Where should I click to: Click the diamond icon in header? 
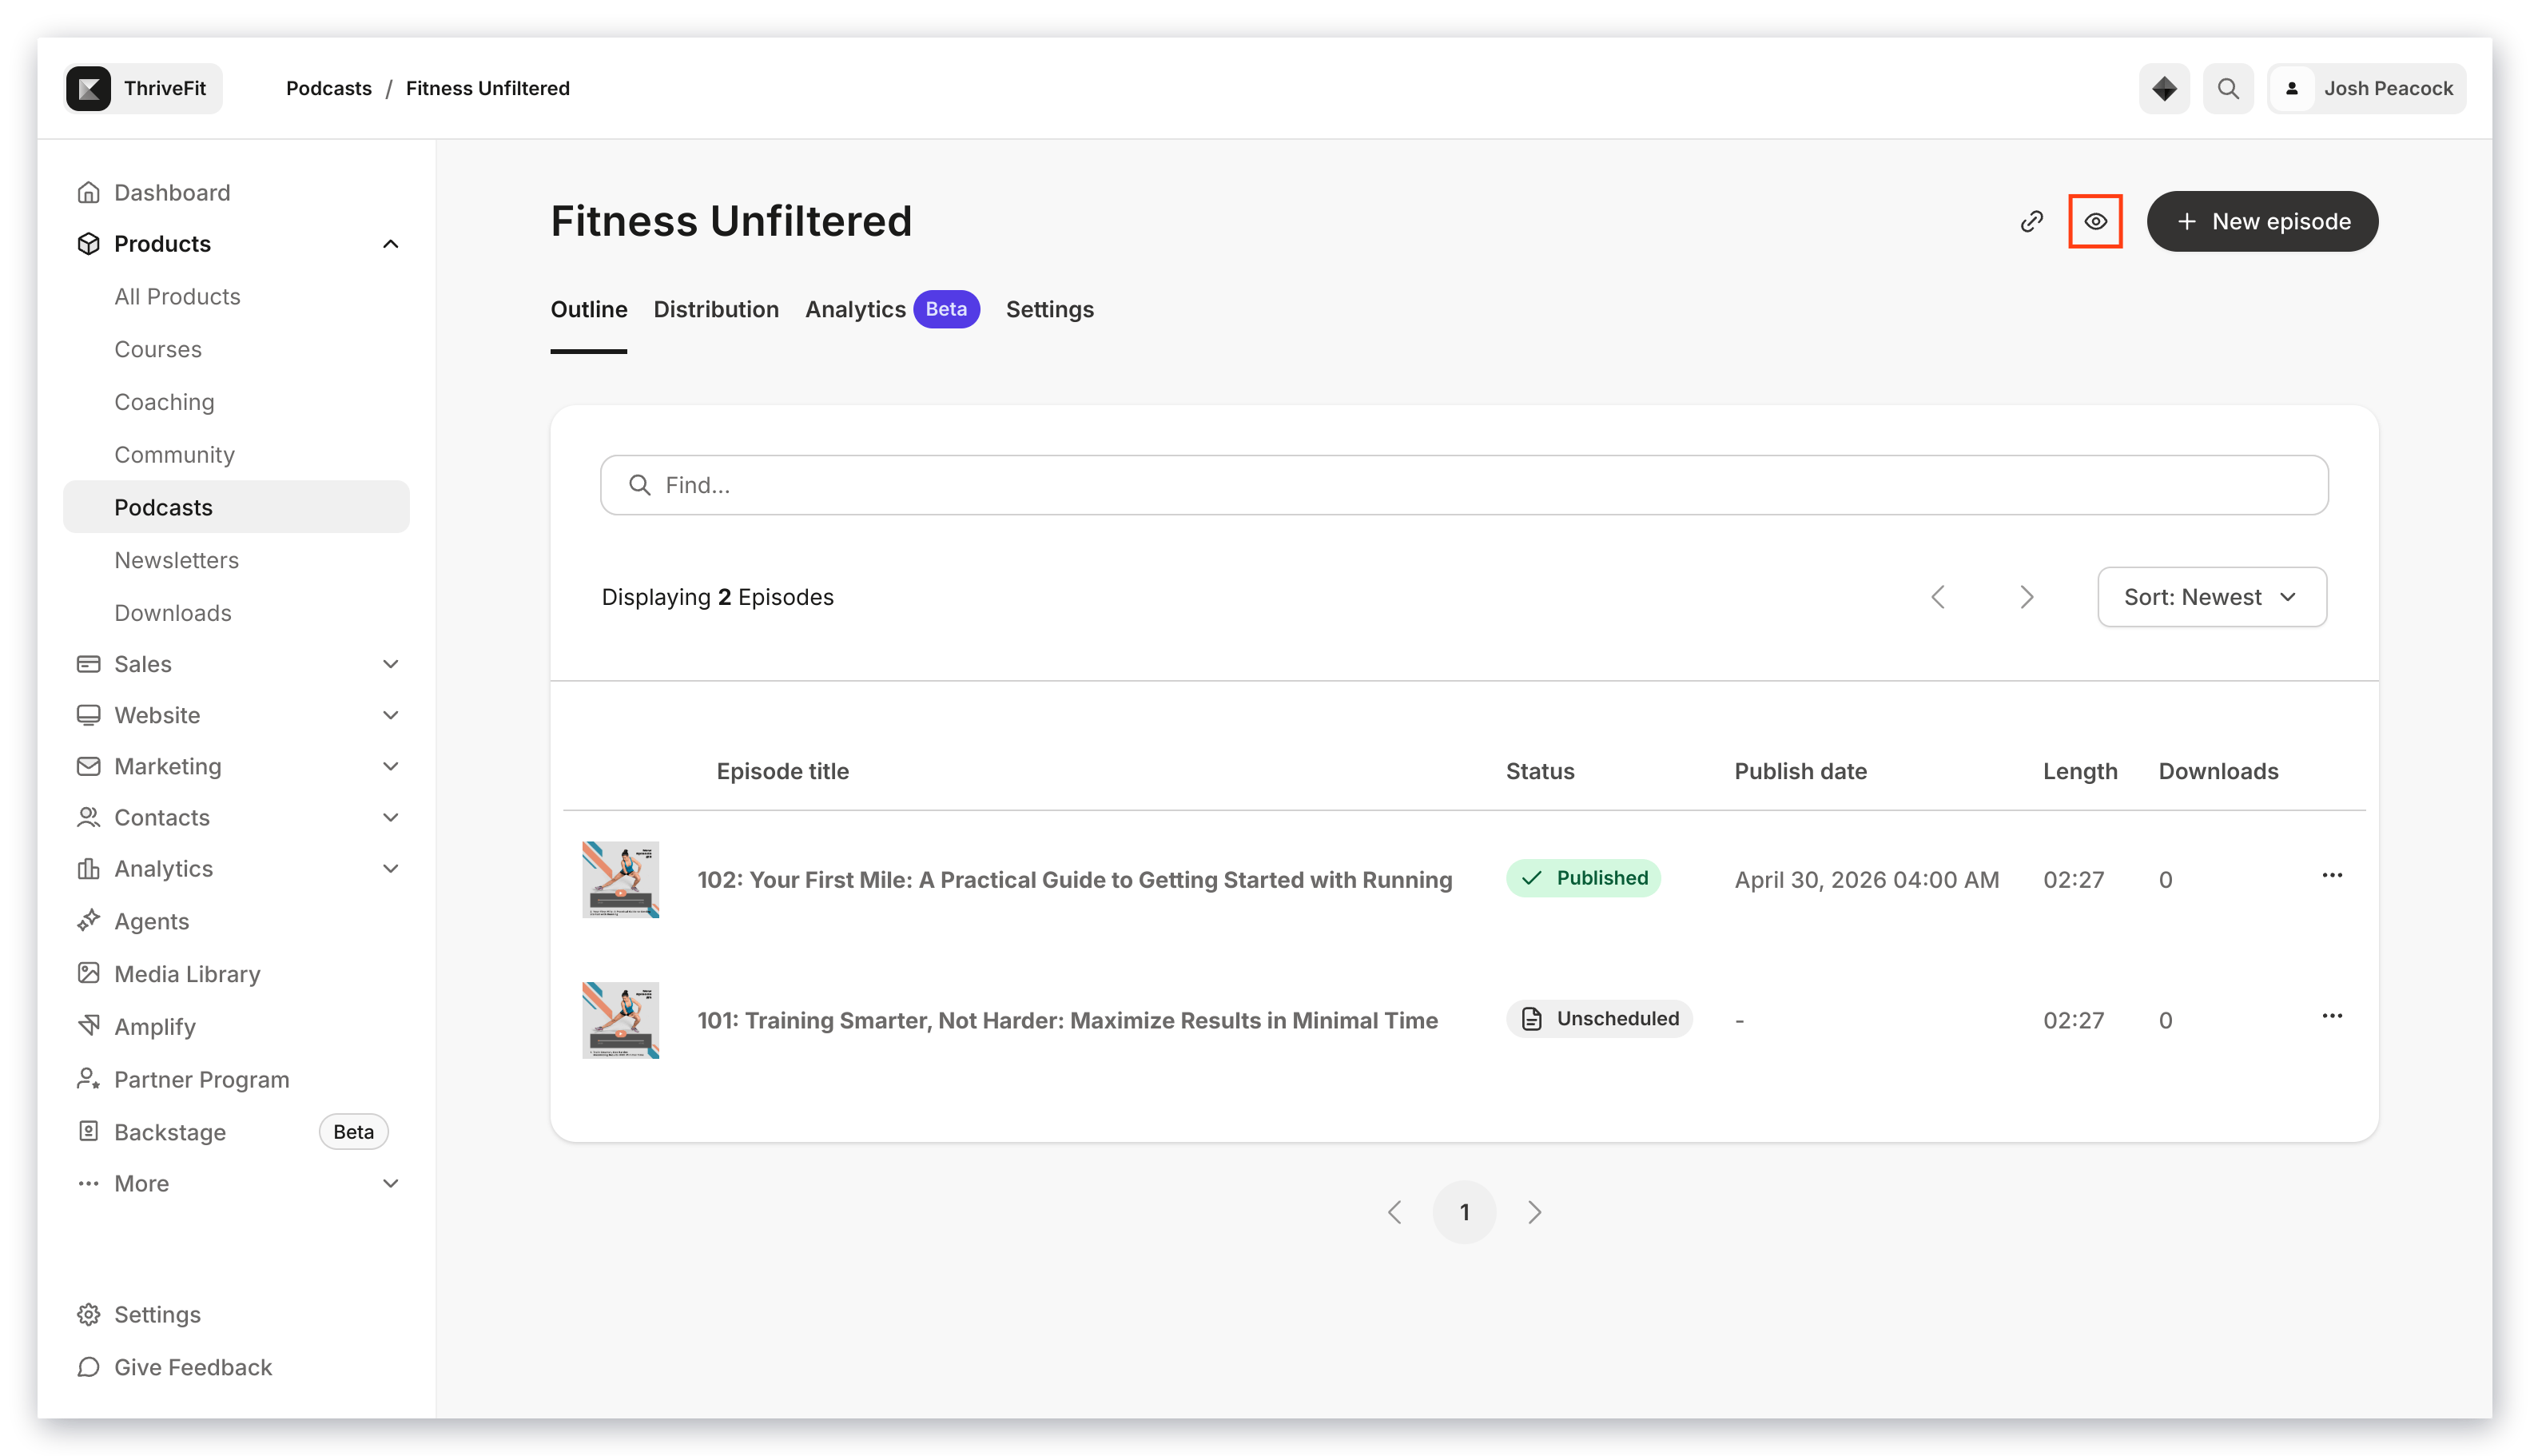2164,88
